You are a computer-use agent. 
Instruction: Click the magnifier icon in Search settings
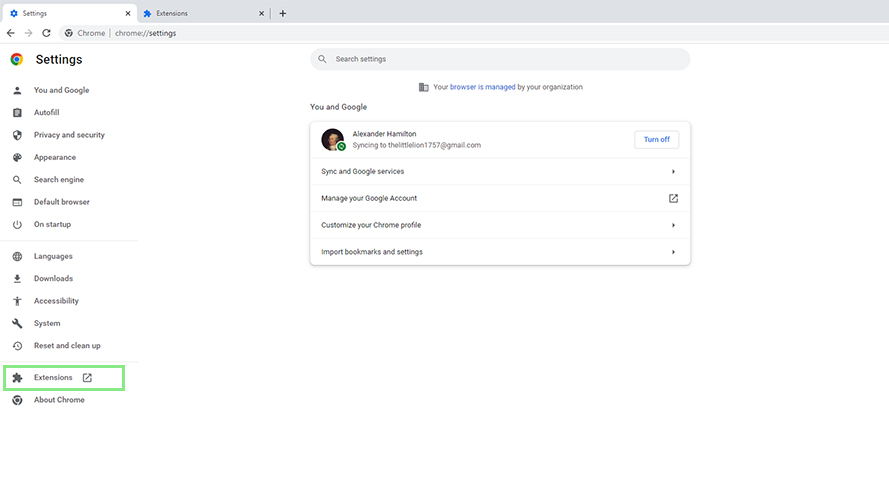[x=322, y=59]
